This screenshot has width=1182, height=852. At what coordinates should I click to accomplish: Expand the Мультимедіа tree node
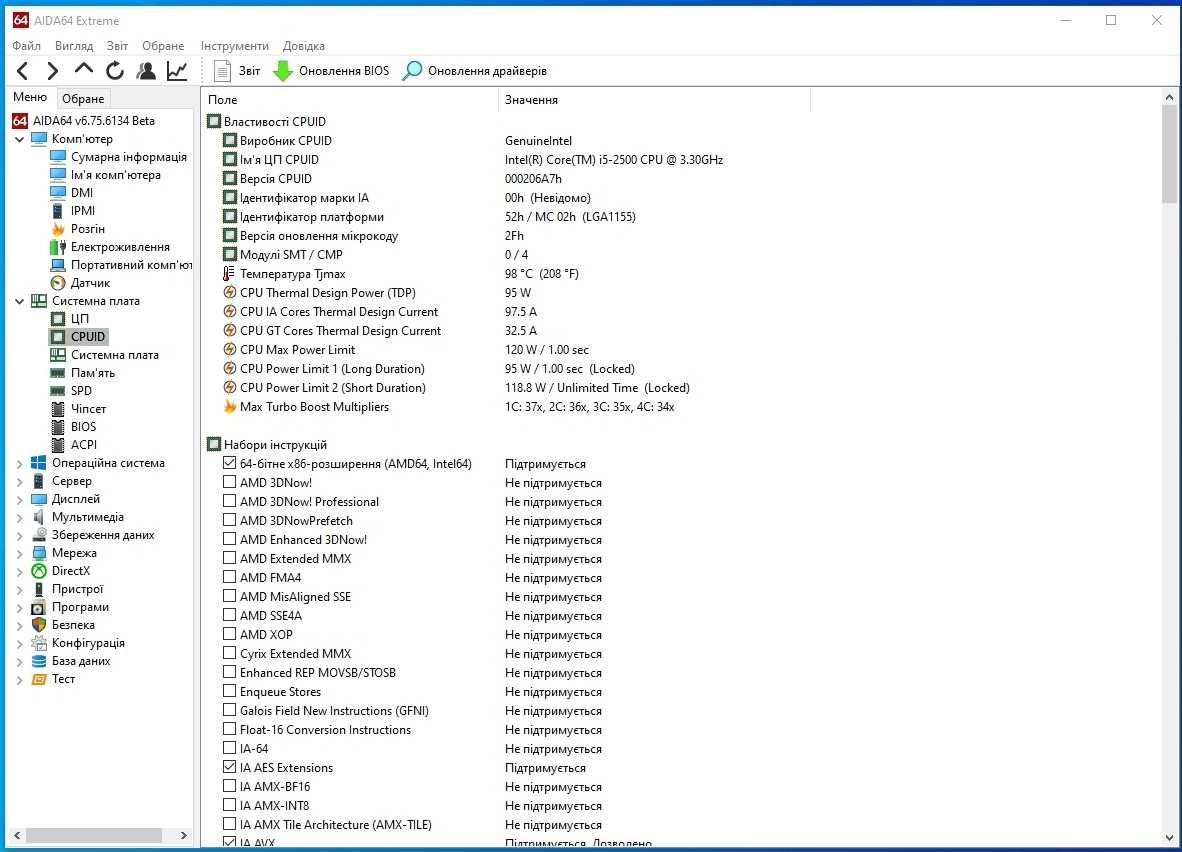[20, 518]
